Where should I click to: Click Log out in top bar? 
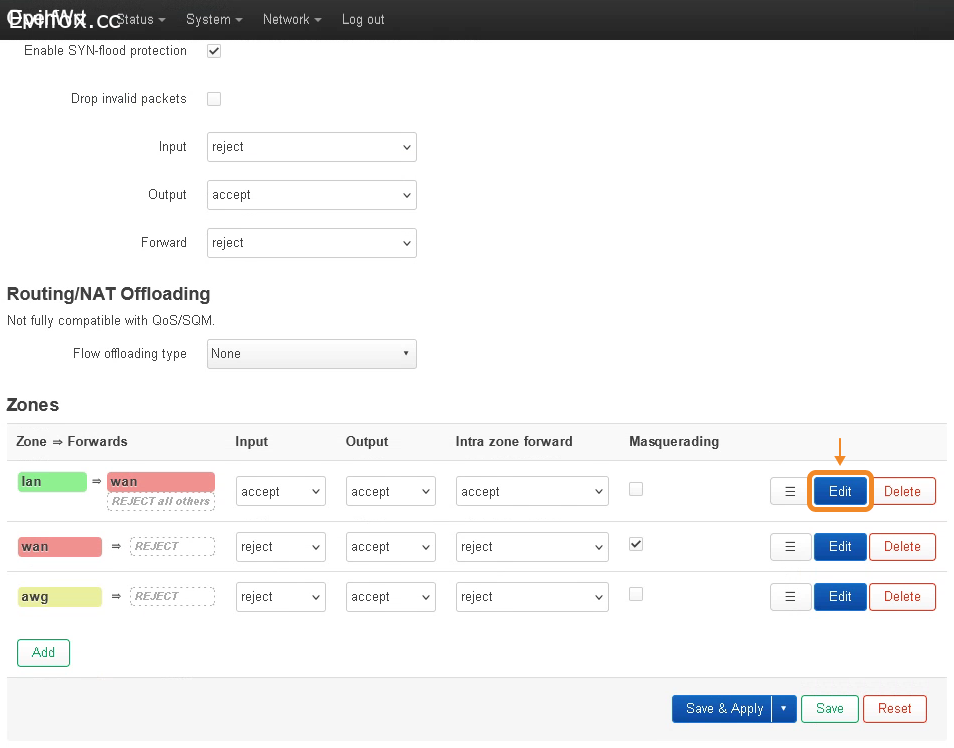pyautogui.click(x=363, y=20)
